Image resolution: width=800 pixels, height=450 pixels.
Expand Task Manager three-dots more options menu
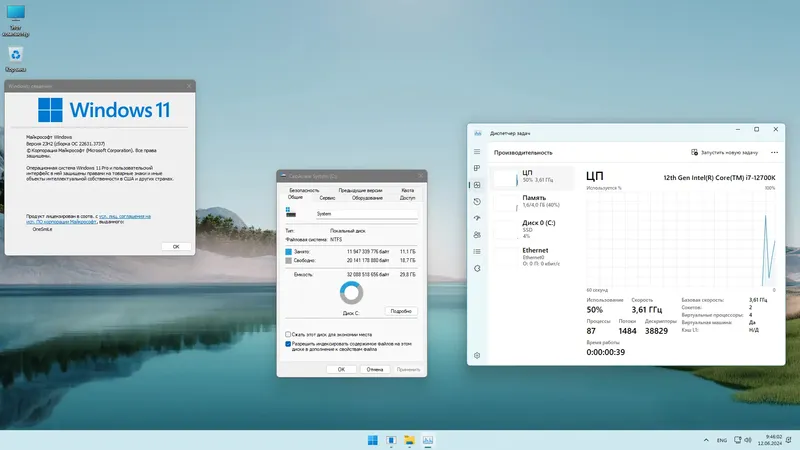[x=774, y=153]
